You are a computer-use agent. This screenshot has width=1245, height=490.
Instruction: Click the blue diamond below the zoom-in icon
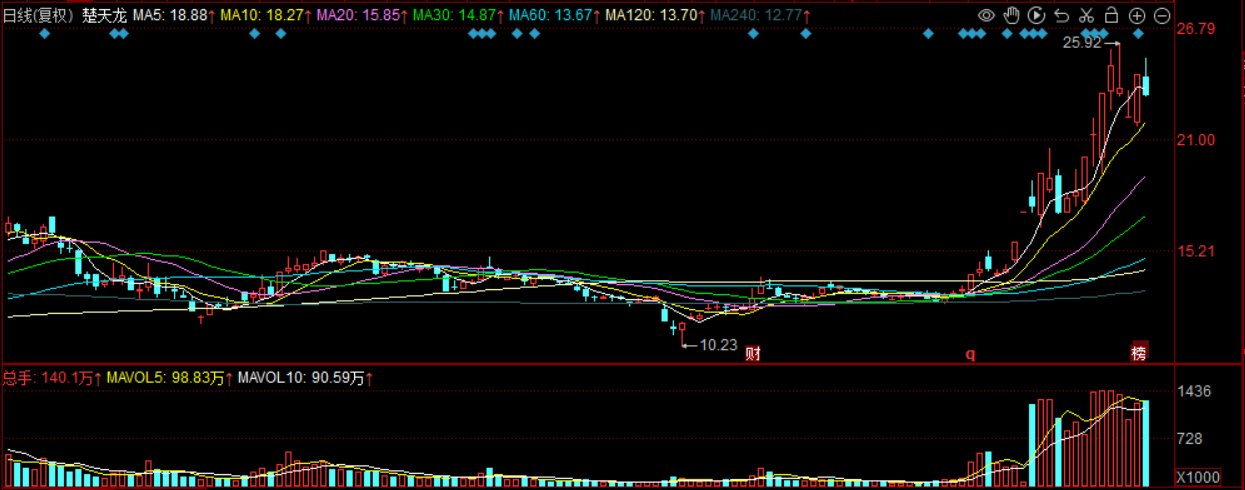click(x=1138, y=34)
